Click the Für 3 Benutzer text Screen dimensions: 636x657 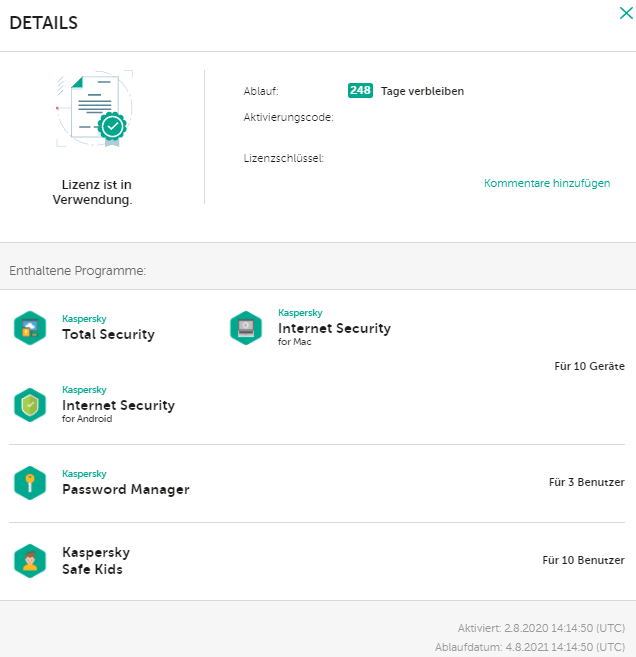pos(586,483)
